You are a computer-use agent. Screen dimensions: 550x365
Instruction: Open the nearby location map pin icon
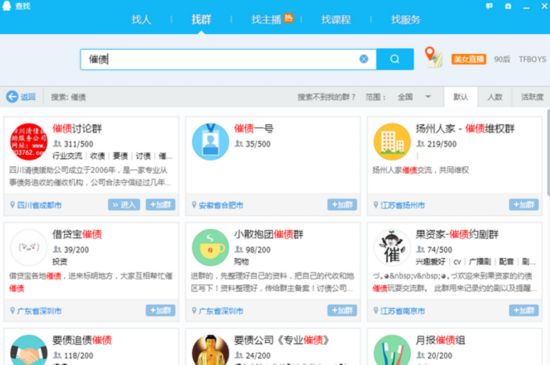point(433,57)
